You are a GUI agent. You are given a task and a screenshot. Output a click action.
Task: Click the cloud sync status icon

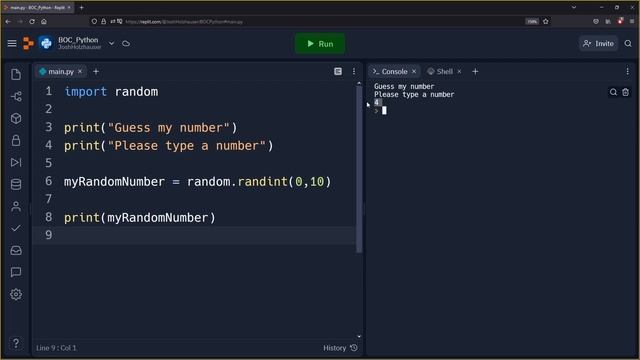click(126, 44)
